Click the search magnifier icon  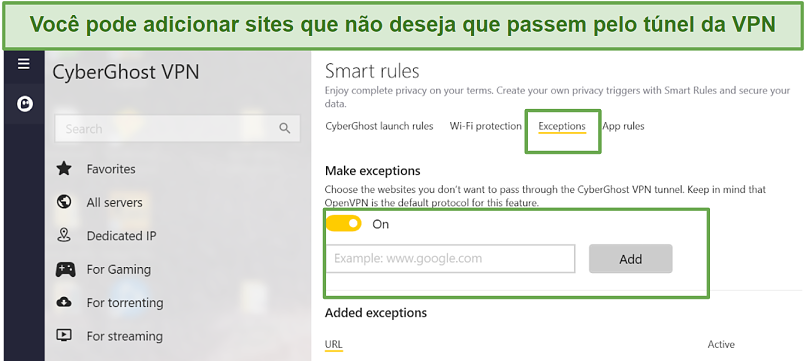tap(284, 129)
